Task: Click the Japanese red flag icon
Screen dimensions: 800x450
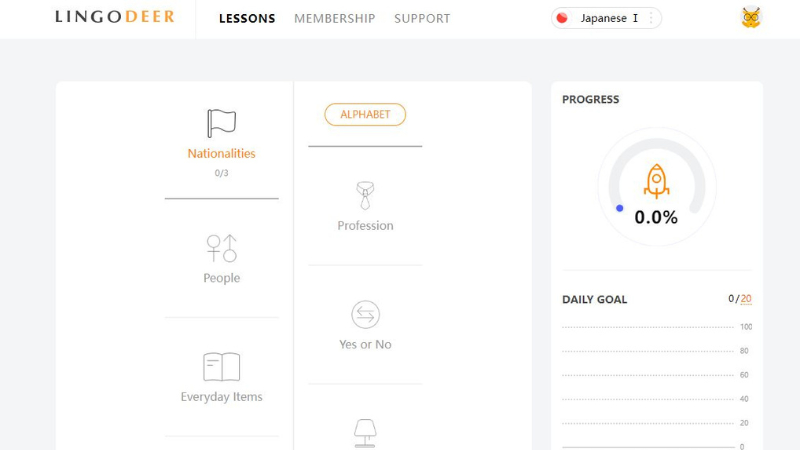Action: (562, 18)
